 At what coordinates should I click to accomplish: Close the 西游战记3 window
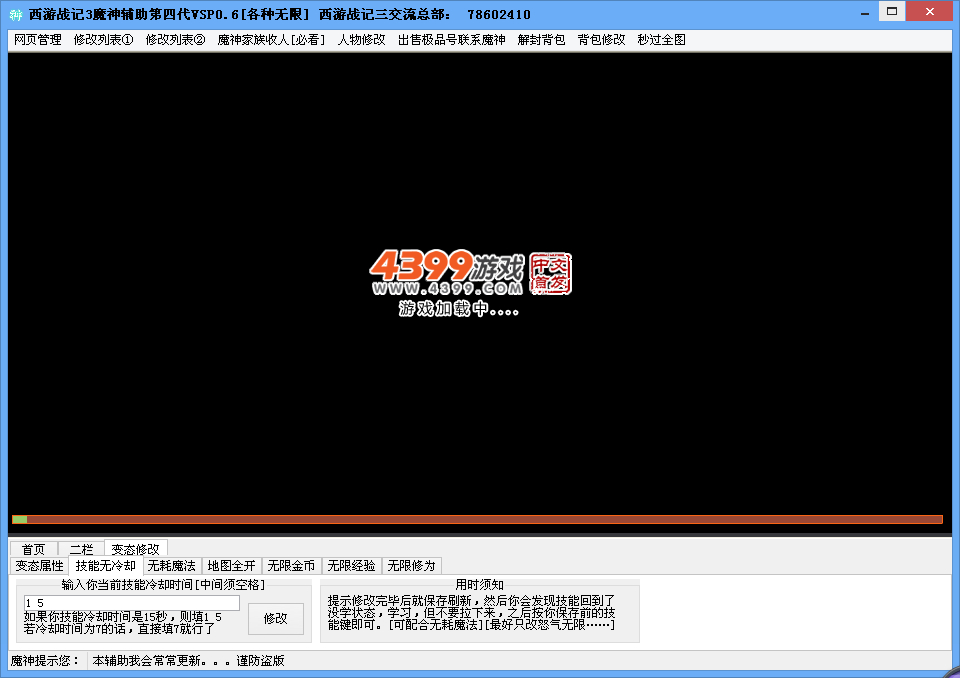click(x=929, y=12)
